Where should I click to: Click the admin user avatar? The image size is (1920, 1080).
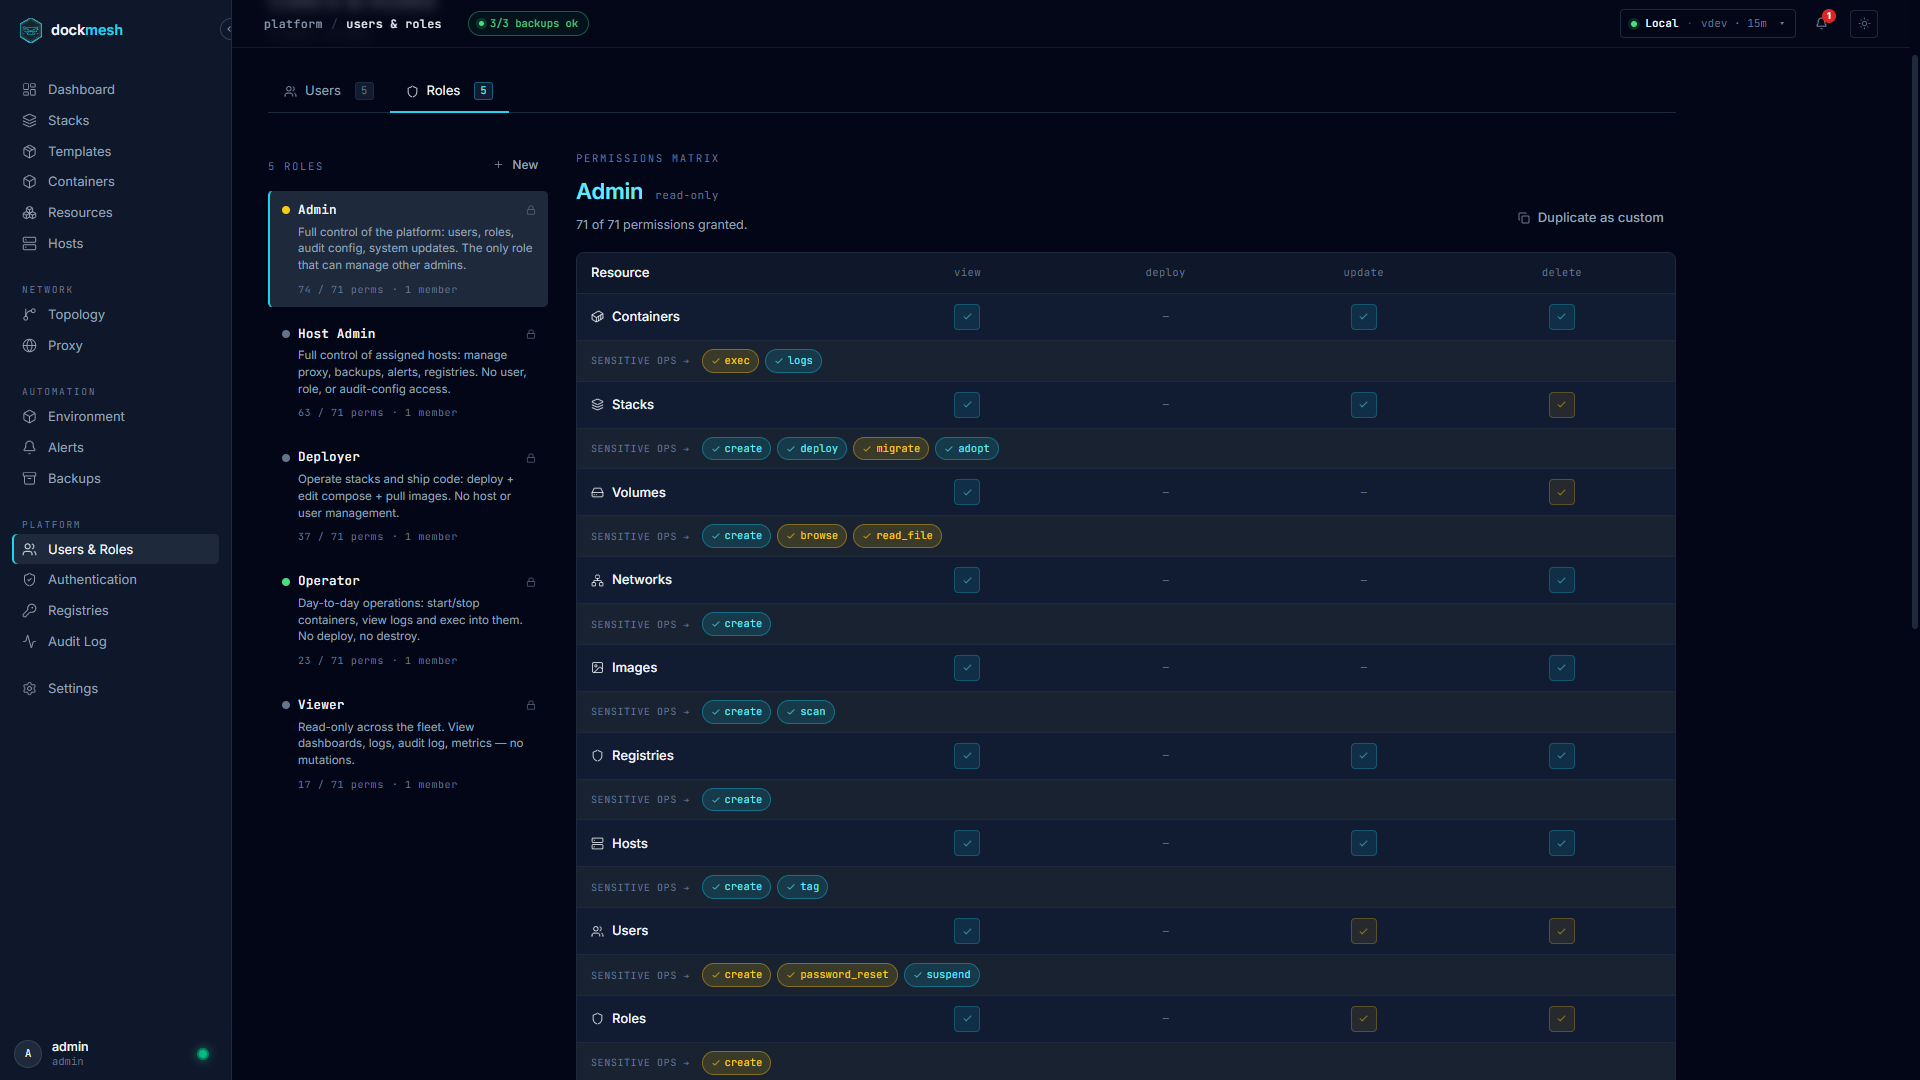pyautogui.click(x=28, y=1053)
